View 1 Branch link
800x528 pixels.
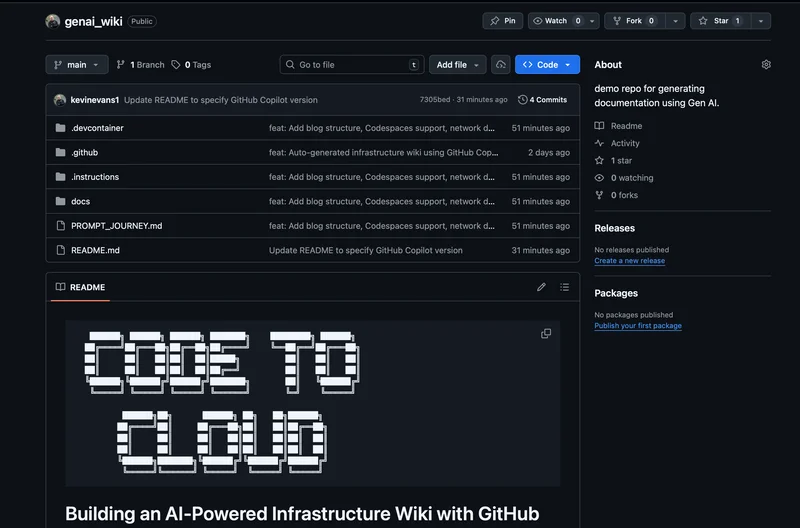(x=140, y=65)
